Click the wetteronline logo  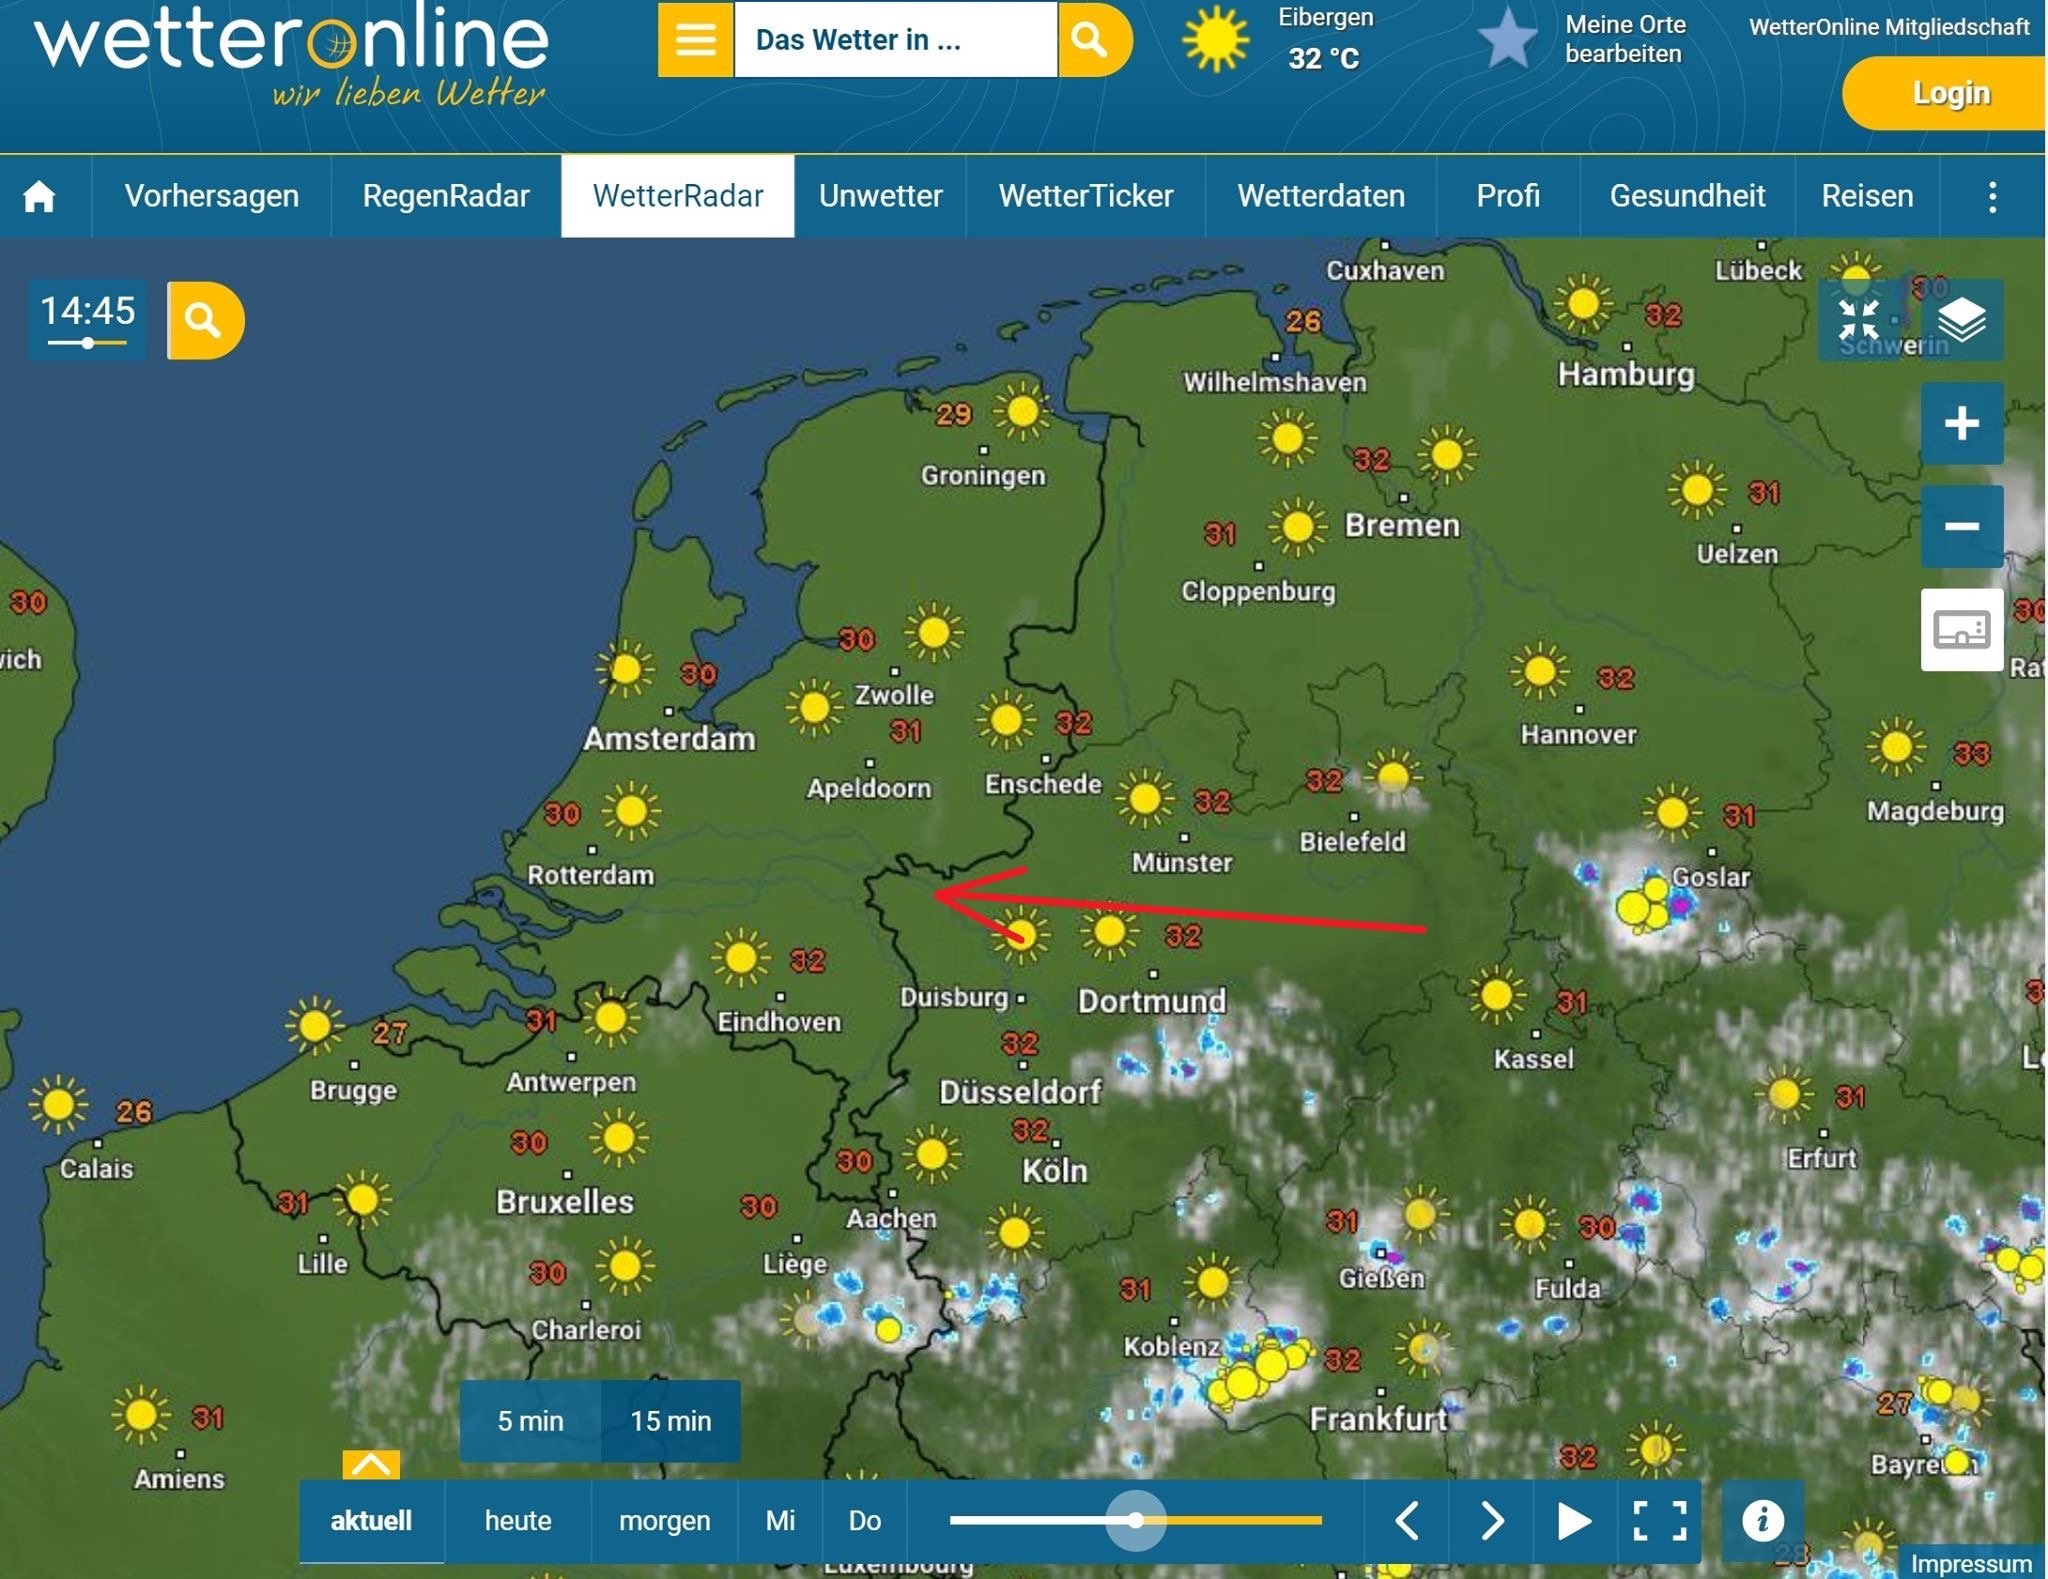(291, 55)
